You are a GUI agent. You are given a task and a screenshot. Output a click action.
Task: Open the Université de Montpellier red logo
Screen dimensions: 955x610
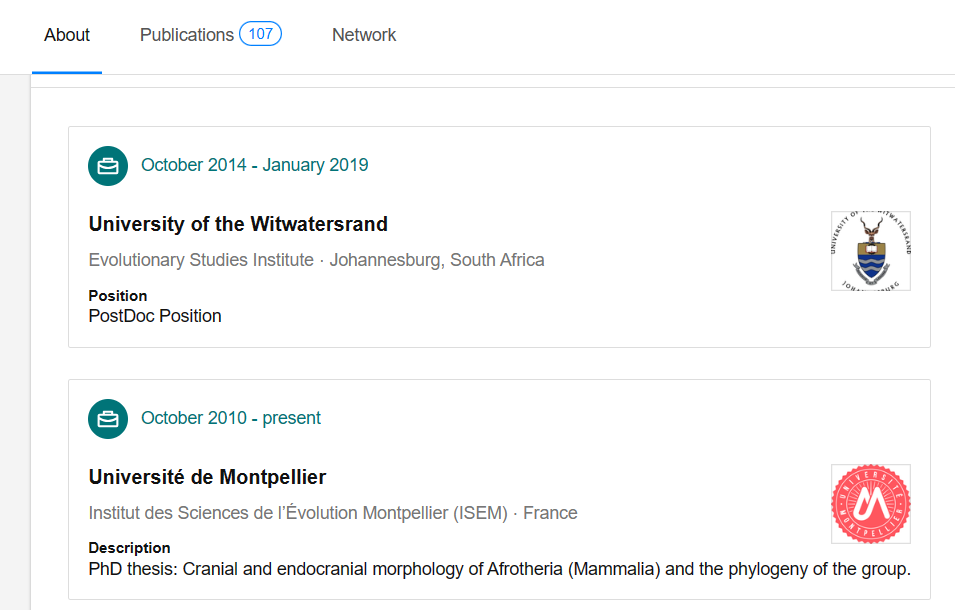coord(870,504)
